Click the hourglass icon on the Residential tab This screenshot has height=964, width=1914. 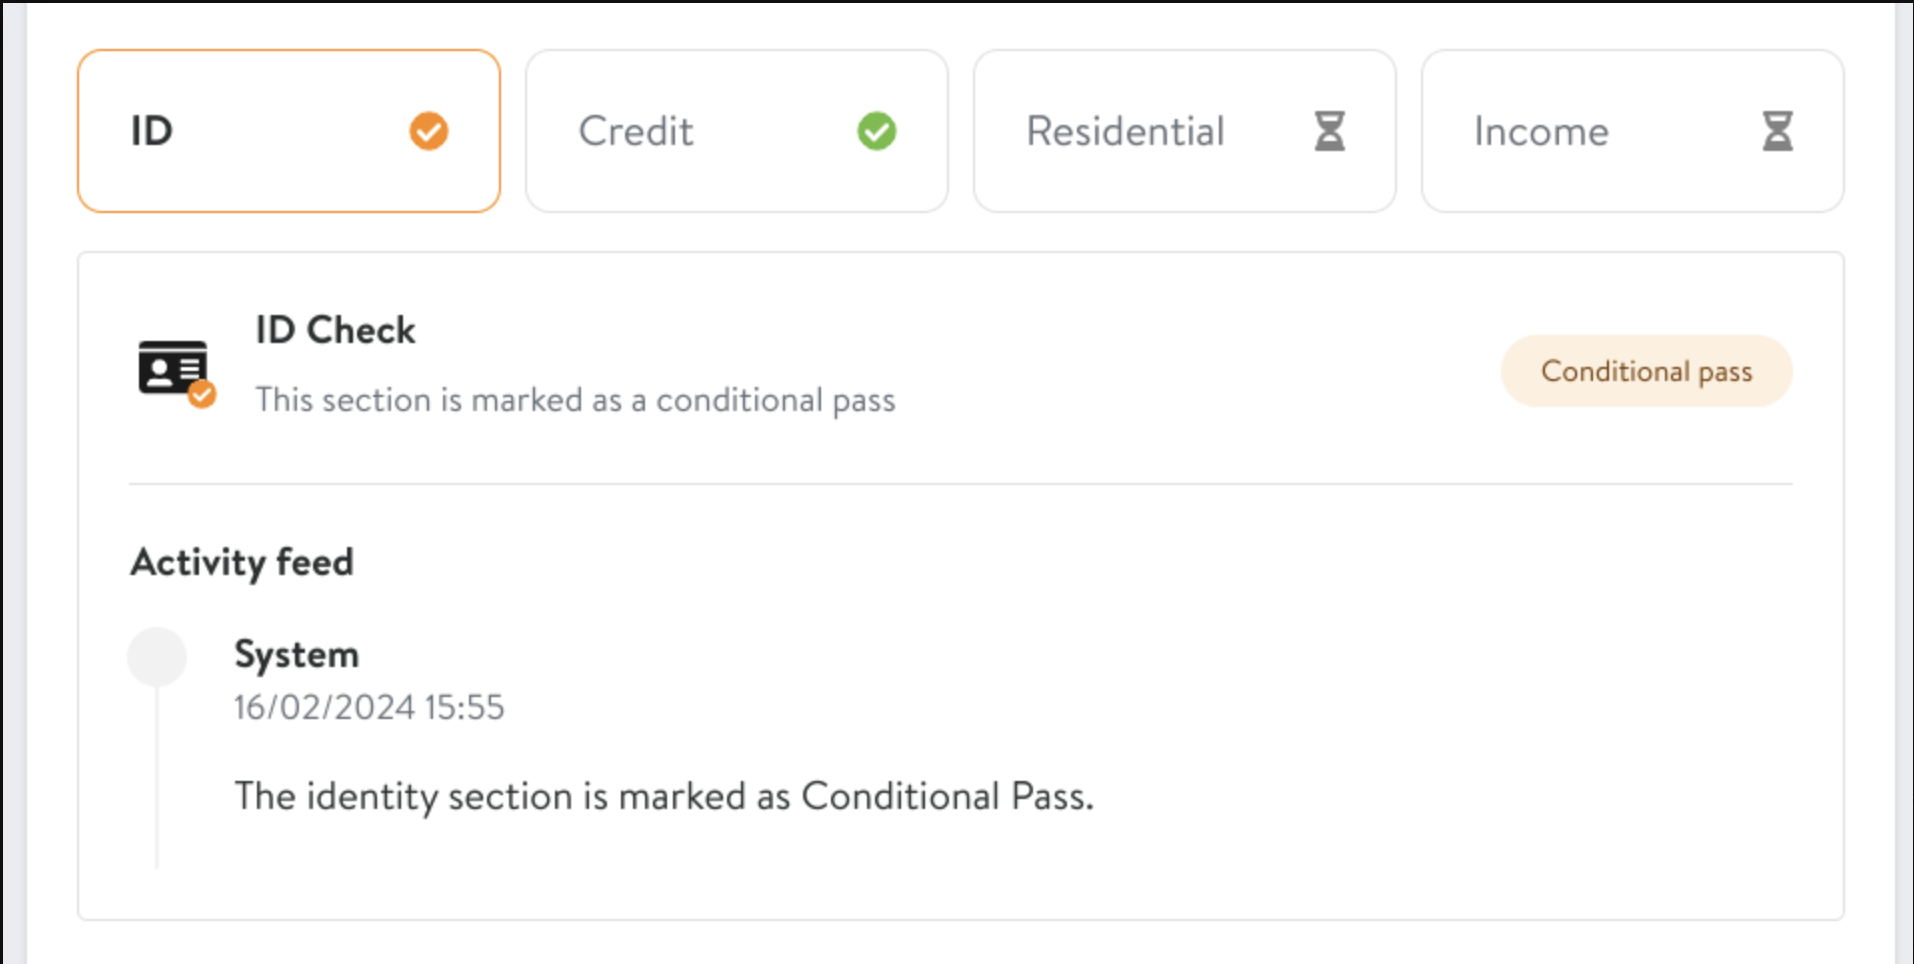[1329, 131]
